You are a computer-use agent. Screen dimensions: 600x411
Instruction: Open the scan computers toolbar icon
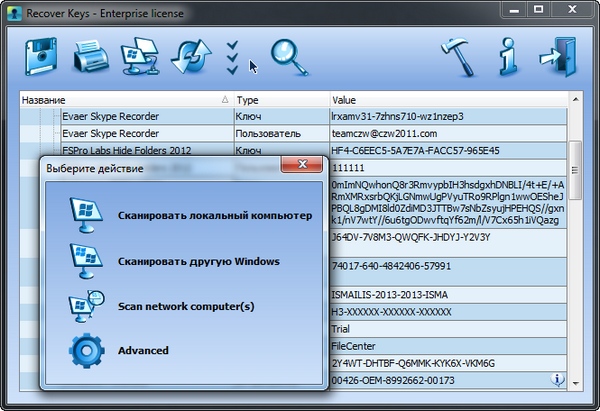coord(140,56)
